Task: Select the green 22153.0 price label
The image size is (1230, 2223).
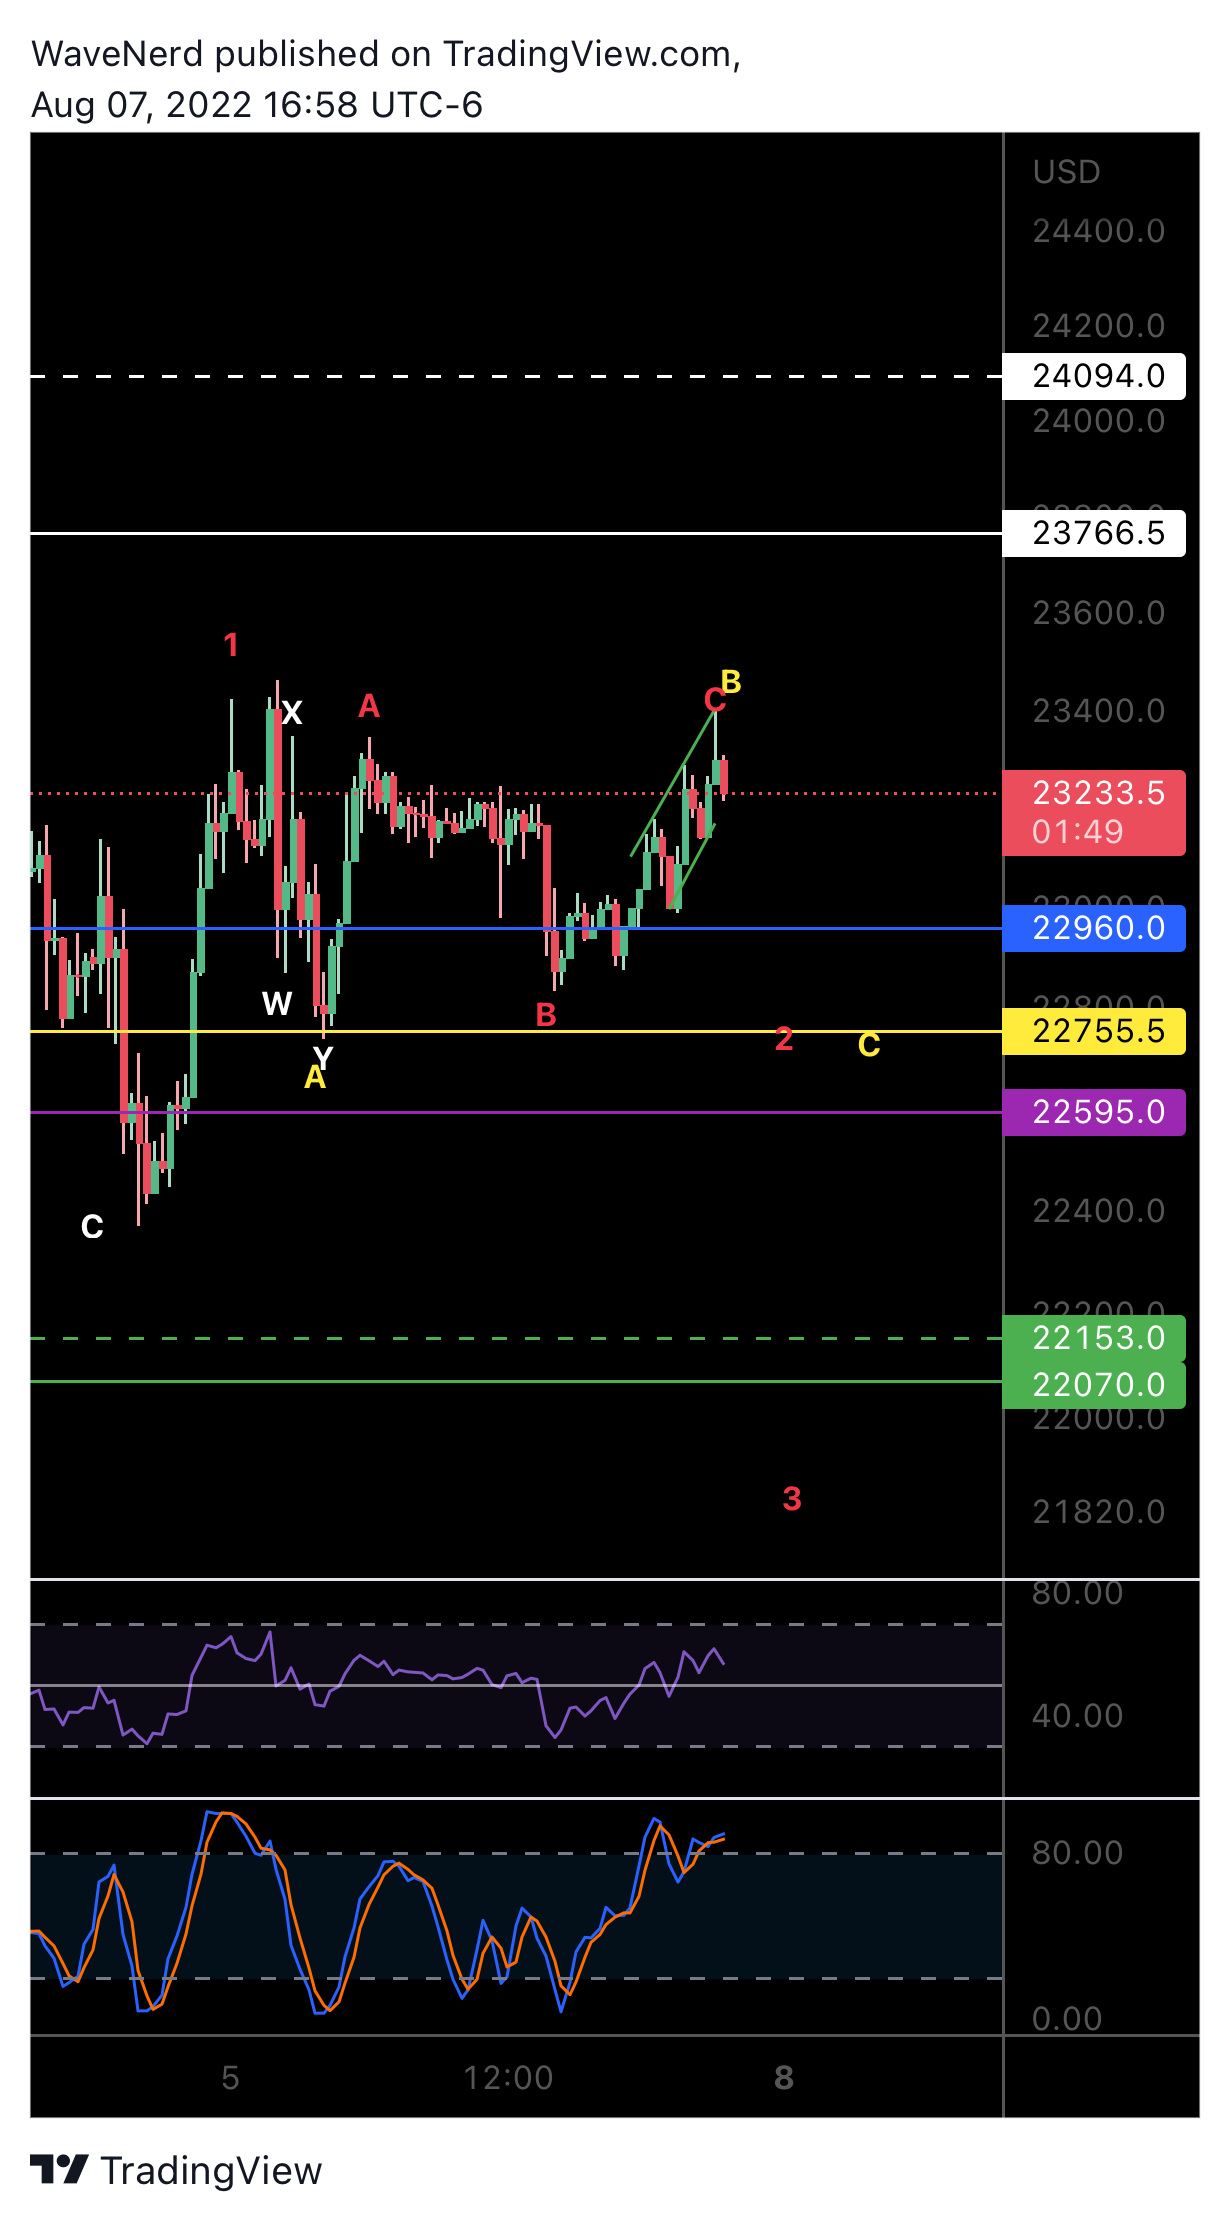Action: pyautogui.click(x=1094, y=1338)
